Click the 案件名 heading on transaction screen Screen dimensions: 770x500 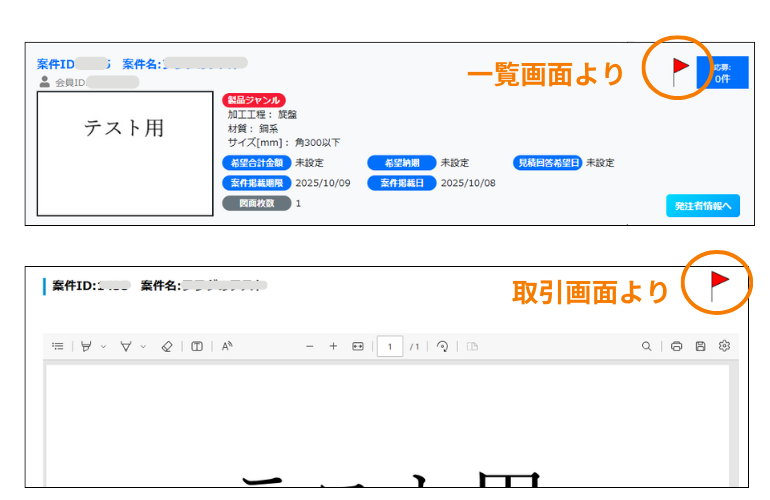point(204,285)
